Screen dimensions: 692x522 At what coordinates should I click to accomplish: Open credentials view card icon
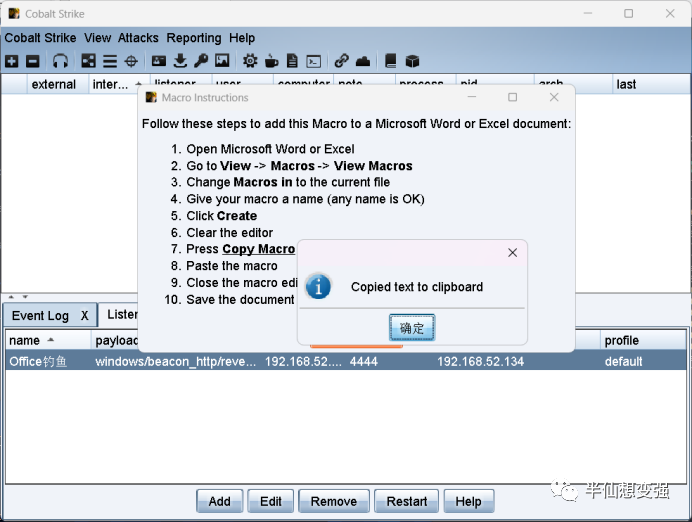coord(158,61)
